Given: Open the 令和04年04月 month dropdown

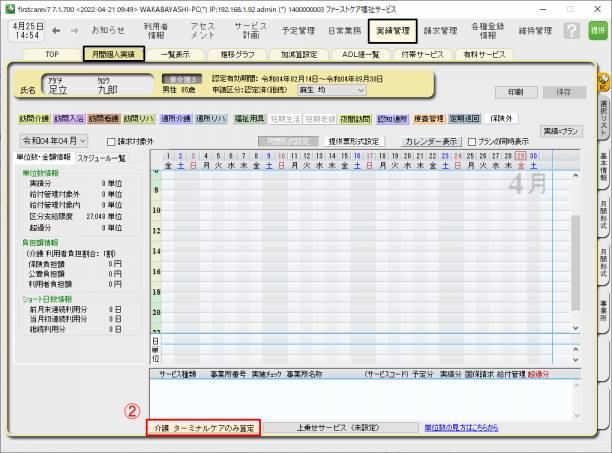Looking at the screenshot, I should [x=58, y=141].
